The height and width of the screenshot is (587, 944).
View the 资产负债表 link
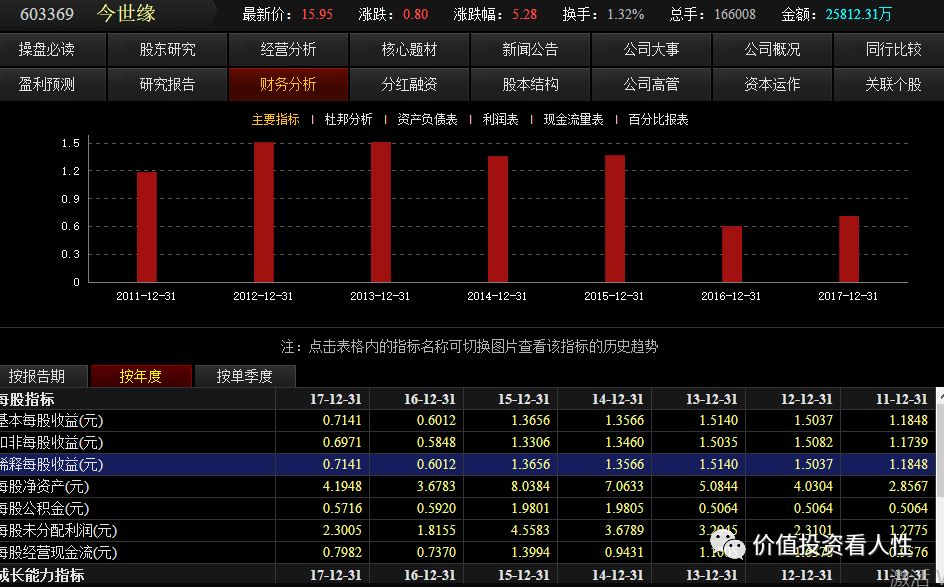point(427,119)
